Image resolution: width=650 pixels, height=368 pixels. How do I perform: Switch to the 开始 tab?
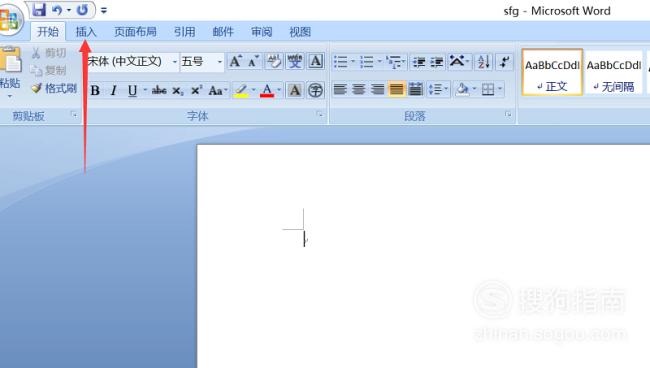click(48, 31)
